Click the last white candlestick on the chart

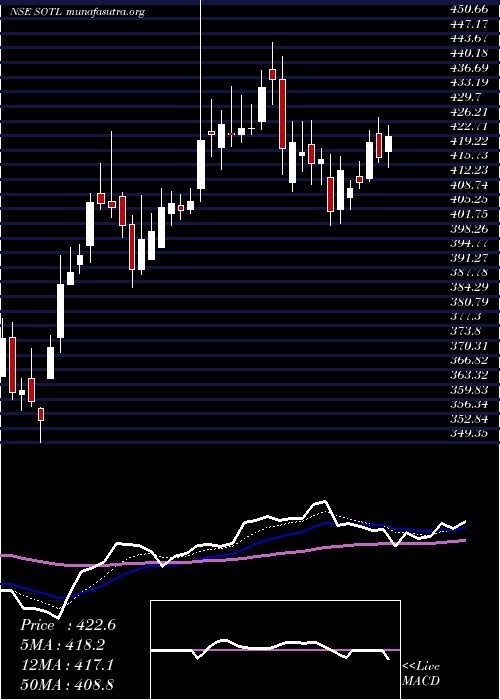(388, 144)
